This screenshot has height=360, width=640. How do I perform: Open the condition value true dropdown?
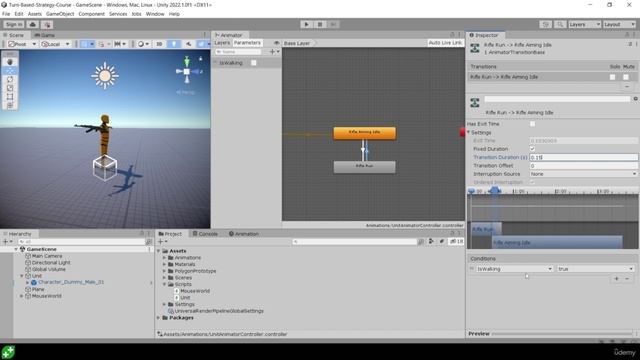pyautogui.click(x=596, y=269)
